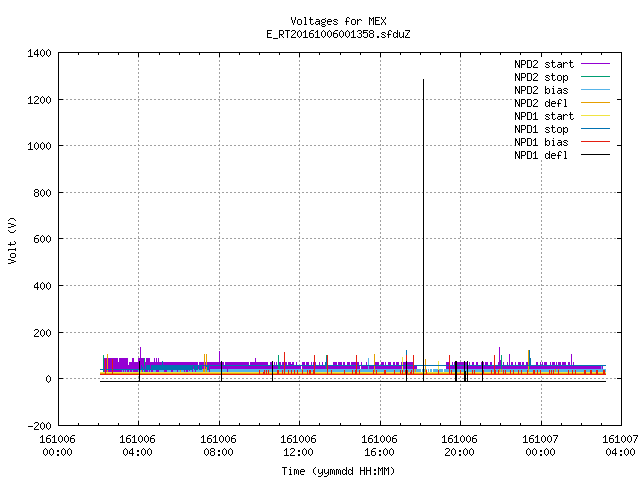Click the 161007 04:00 x-axis label
This screenshot has width=640, height=480.
(620, 446)
